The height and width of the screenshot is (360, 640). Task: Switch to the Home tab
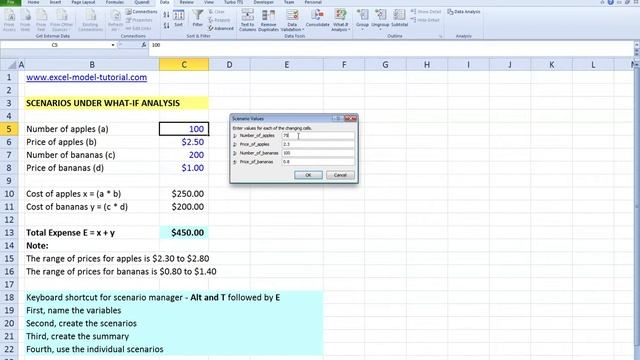tap(33, 2)
